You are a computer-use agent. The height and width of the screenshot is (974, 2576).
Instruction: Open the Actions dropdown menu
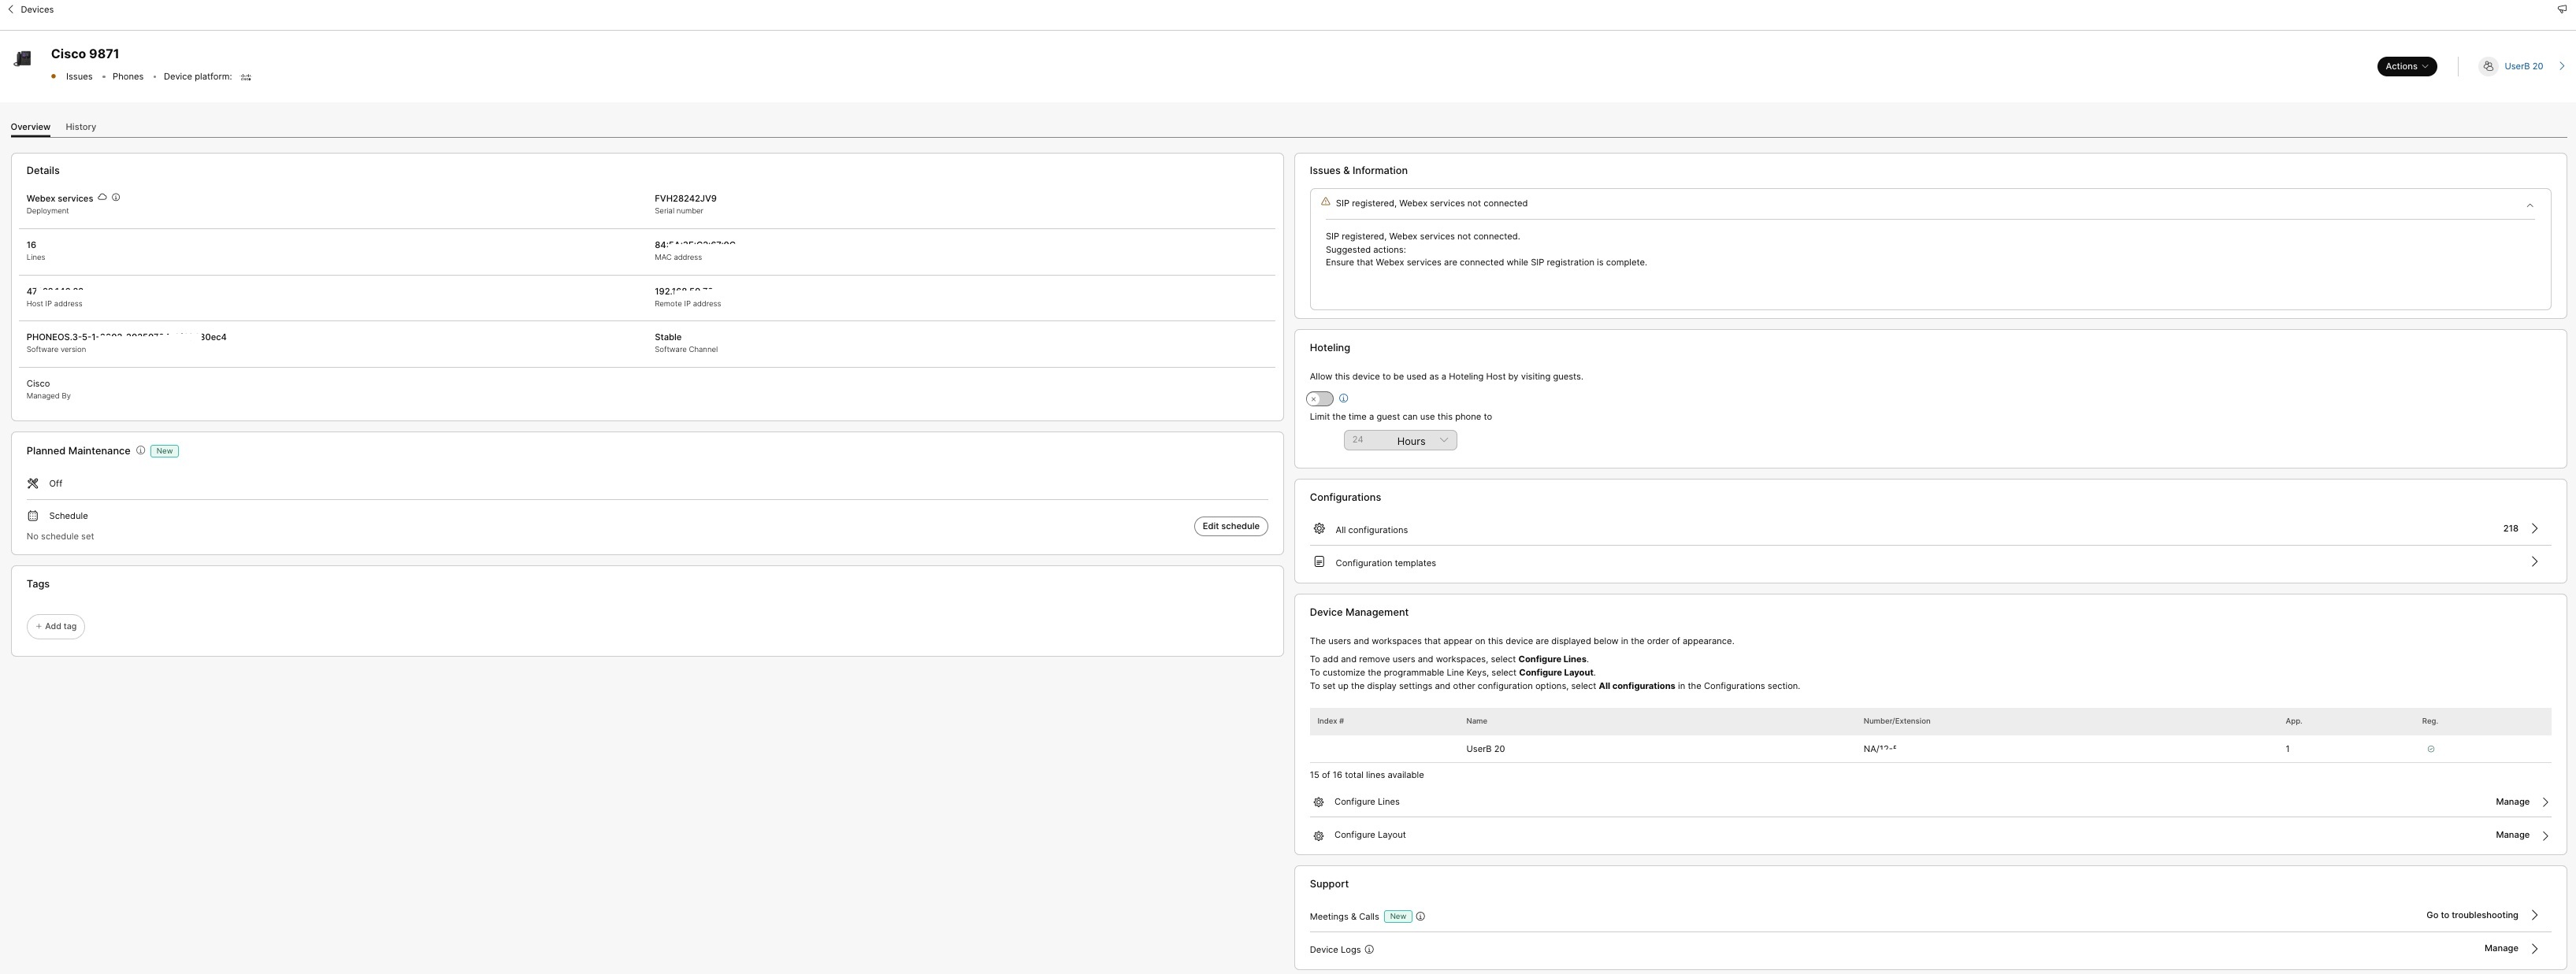(x=2406, y=67)
